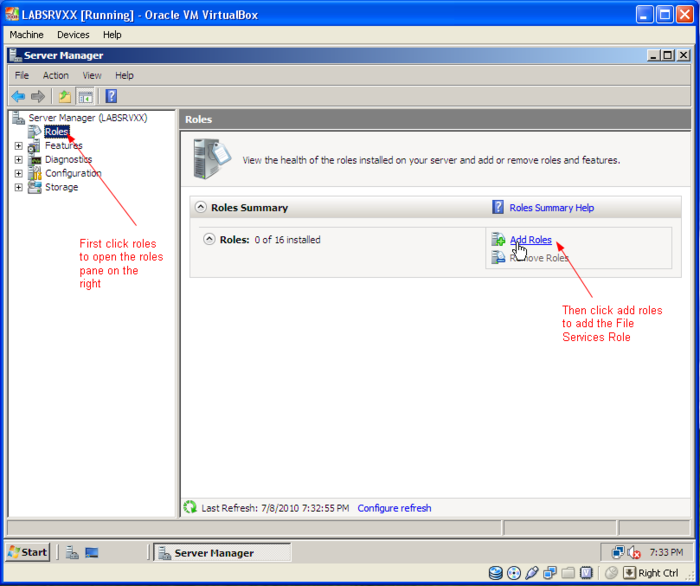Click the Forward arrow toolbar icon

coord(38,96)
